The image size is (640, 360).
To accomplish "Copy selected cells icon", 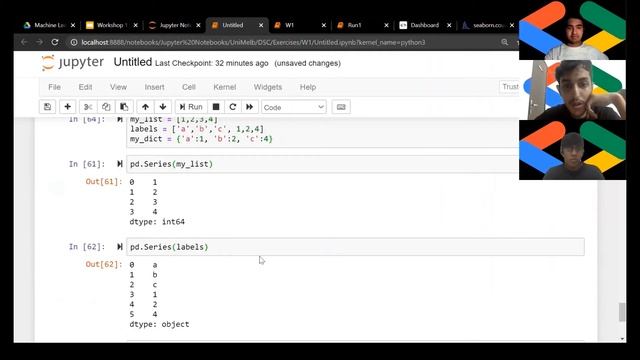I will [106, 107].
